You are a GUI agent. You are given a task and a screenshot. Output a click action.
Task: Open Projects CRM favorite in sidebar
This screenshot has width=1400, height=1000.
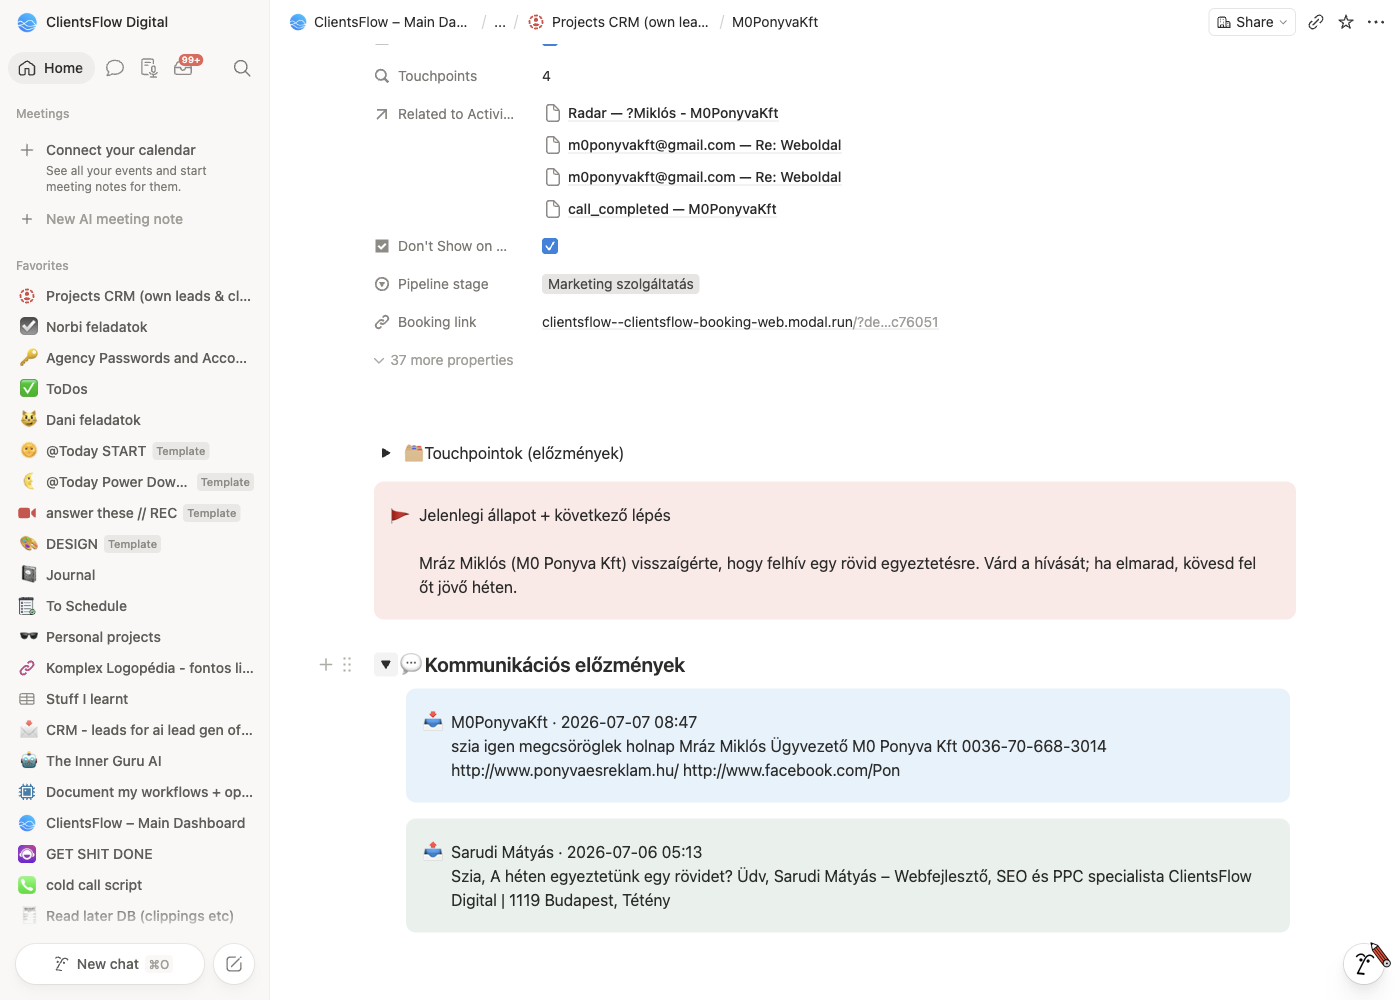135,296
